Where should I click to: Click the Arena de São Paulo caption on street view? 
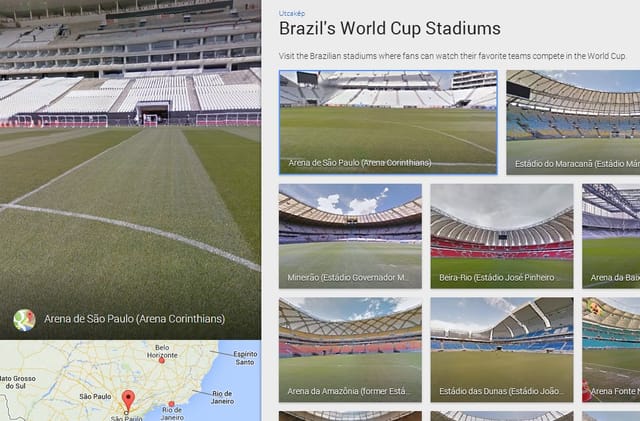[134, 319]
